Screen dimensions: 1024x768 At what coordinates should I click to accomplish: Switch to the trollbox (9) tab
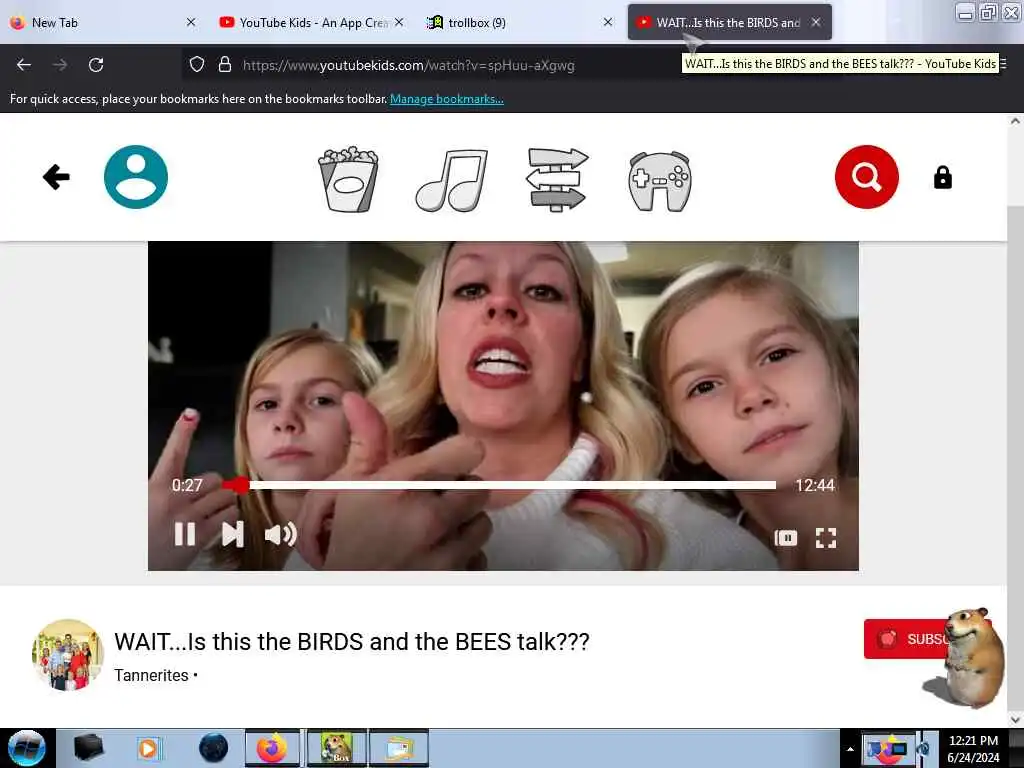pyautogui.click(x=519, y=22)
